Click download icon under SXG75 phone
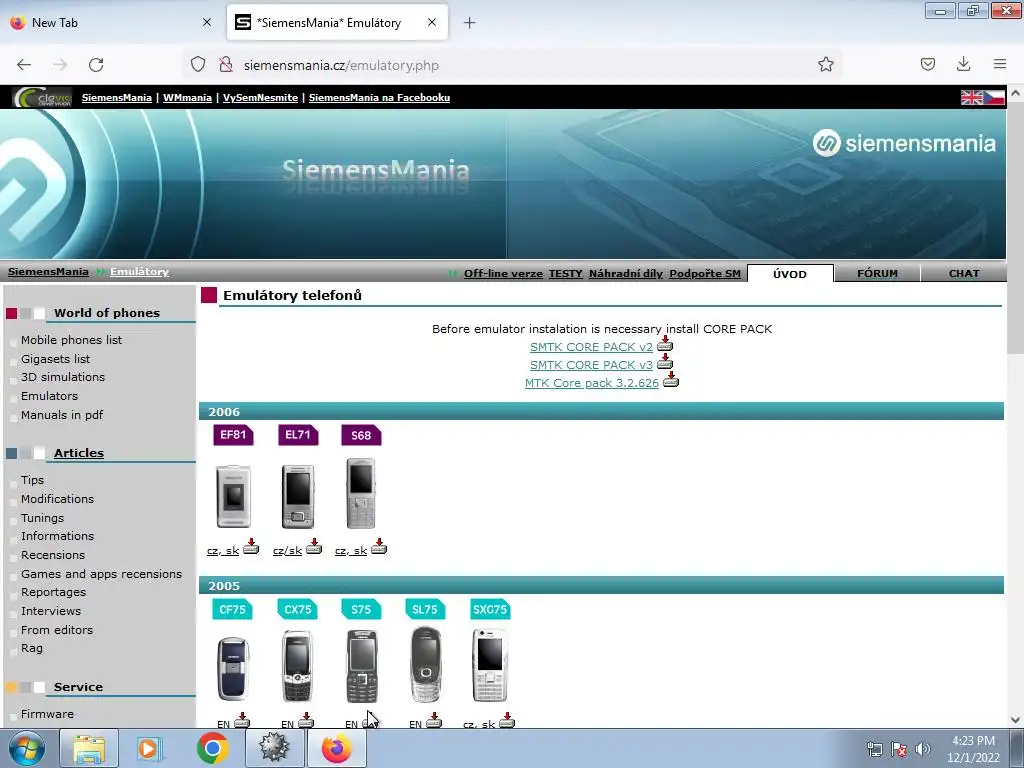Screen dimensions: 1024x768 pos(507,720)
